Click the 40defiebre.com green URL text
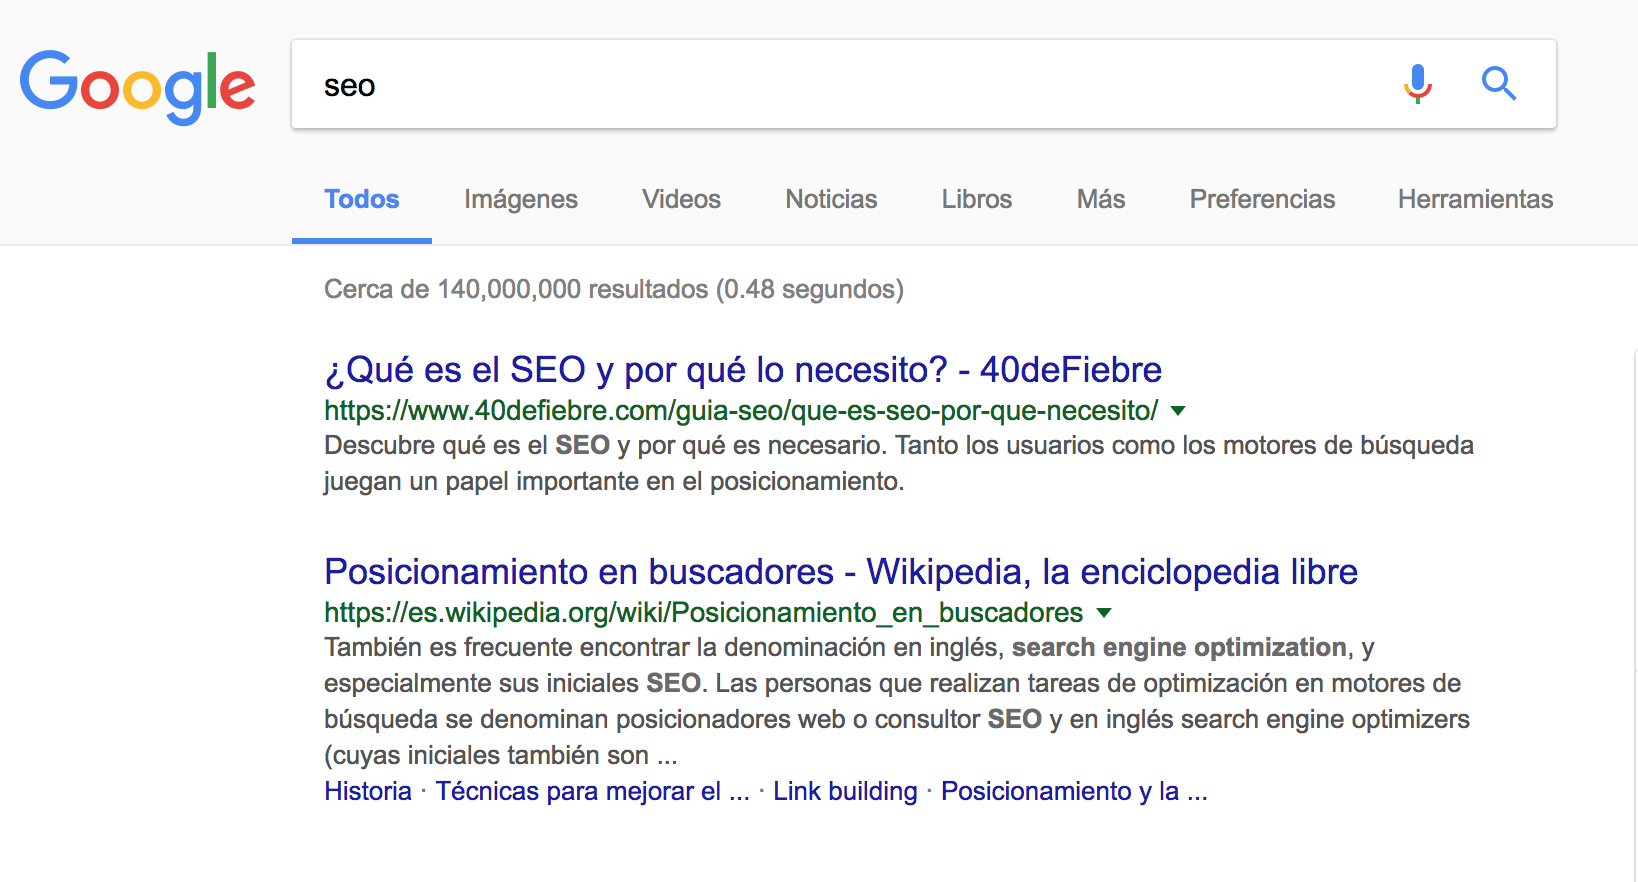Screen dimensions: 1638x882 [741, 411]
